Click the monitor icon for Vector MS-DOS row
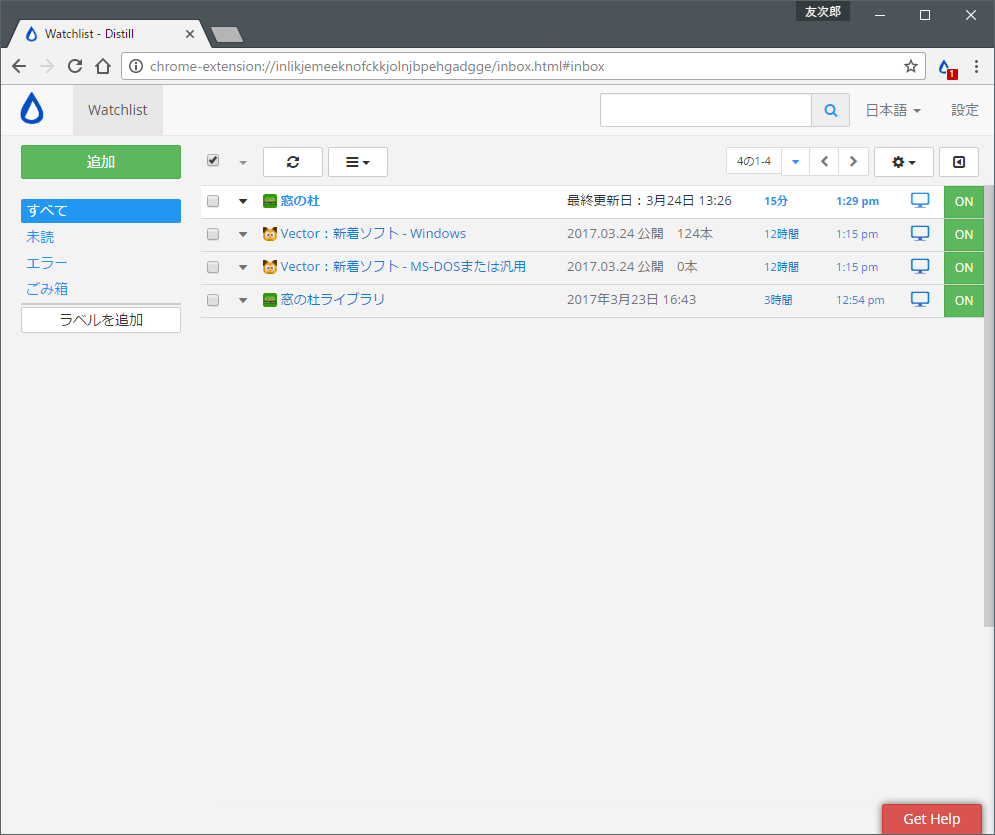The height and width of the screenshot is (835, 995). (x=919, y=266)
